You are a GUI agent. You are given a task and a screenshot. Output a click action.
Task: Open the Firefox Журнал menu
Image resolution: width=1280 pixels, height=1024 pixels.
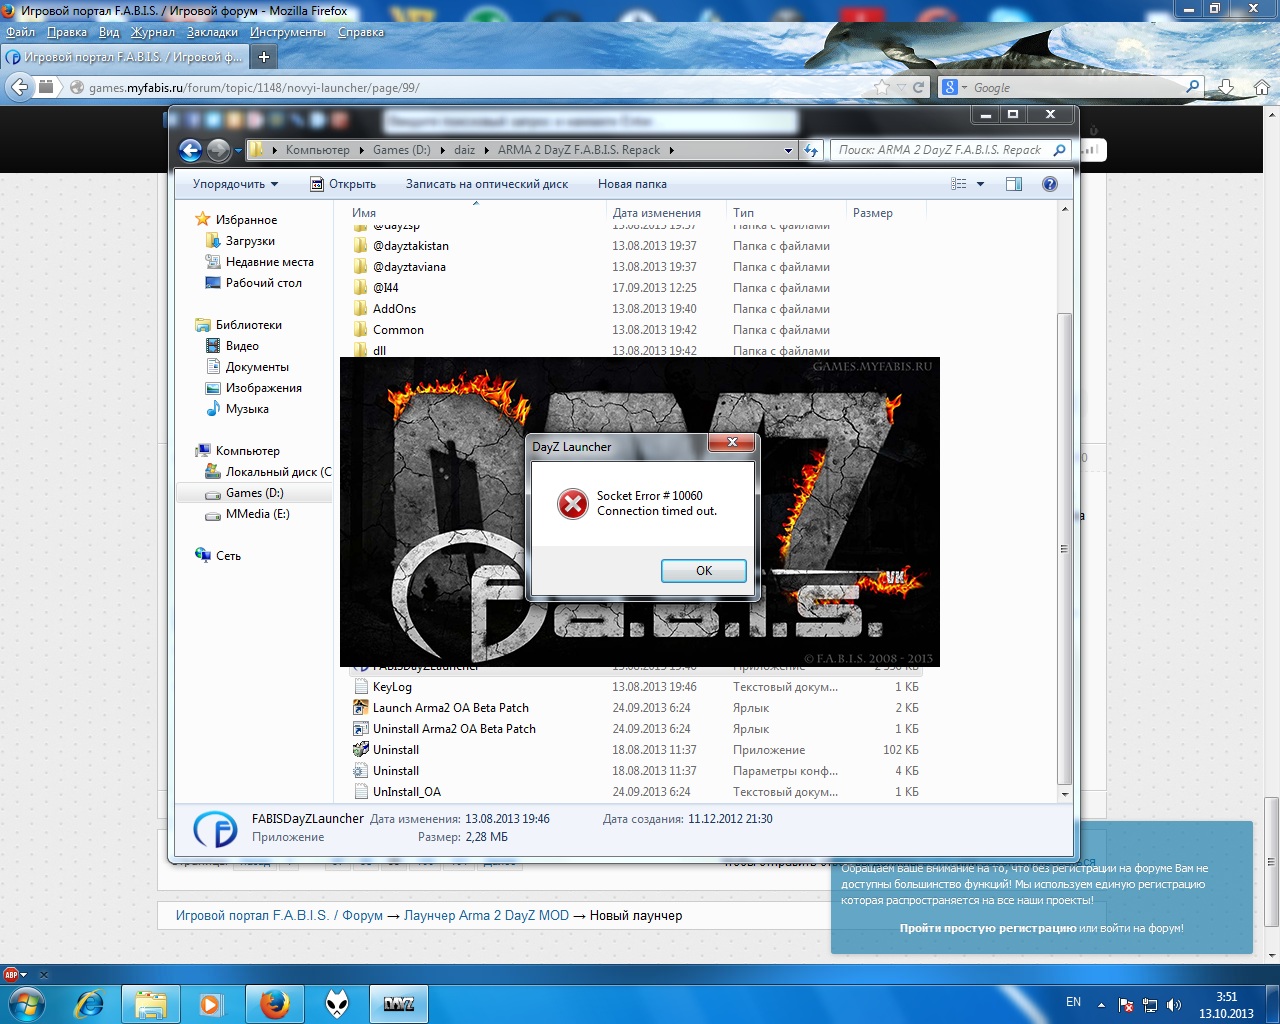click(153, 32)
